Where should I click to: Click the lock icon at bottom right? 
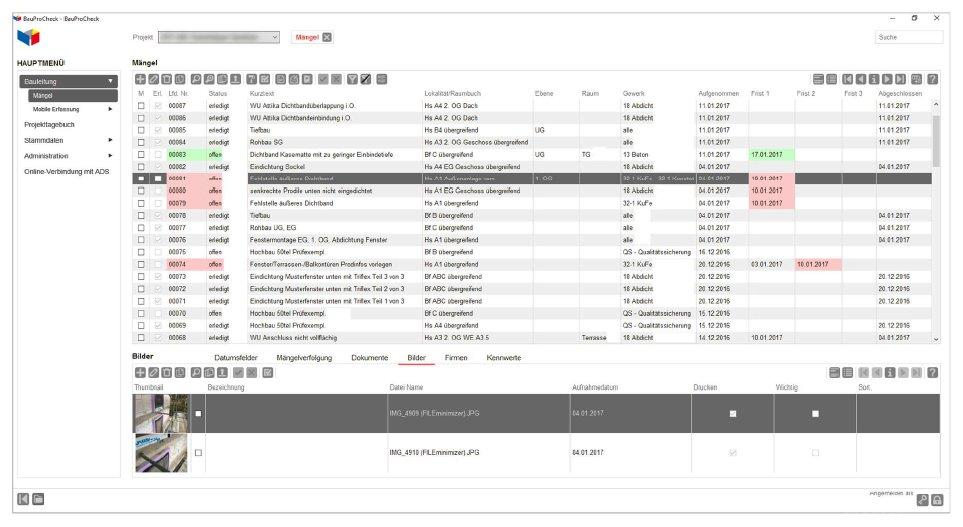(x=937, y=500)
